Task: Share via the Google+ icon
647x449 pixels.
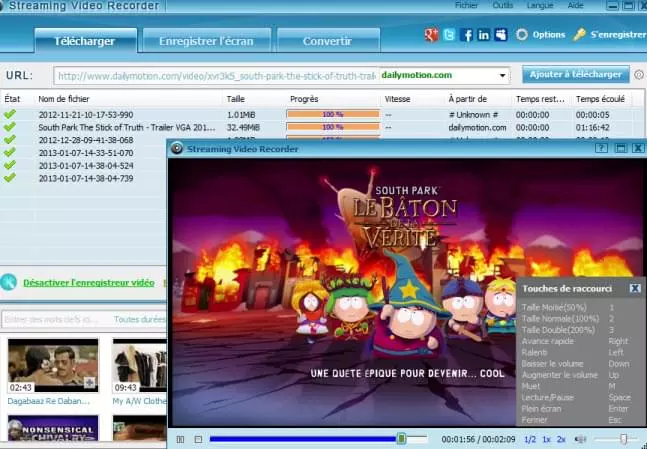Action: (x=431, y=35)
